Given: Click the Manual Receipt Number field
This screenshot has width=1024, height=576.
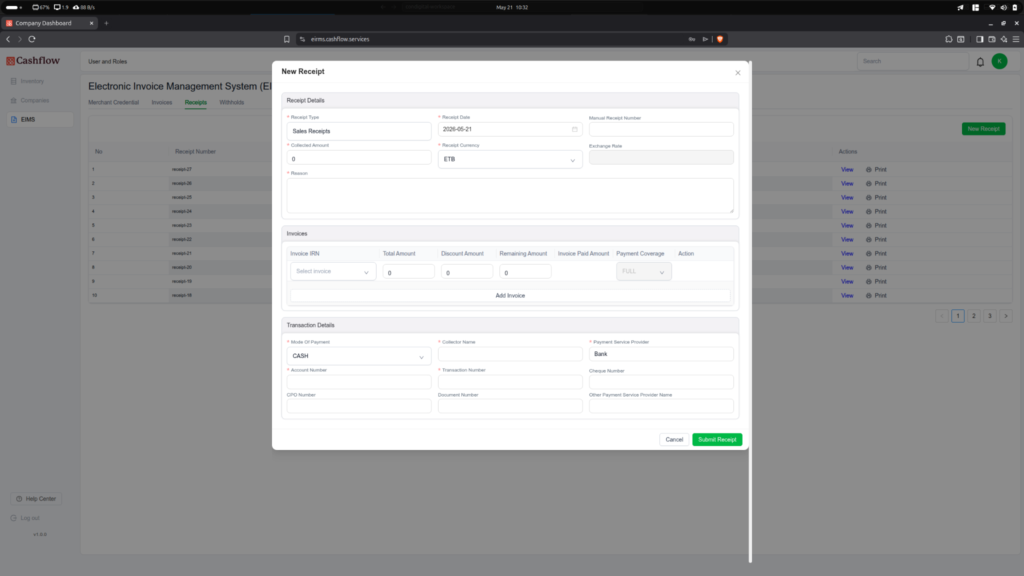Looking at the screenshot, I should click(x=661, y=129).
